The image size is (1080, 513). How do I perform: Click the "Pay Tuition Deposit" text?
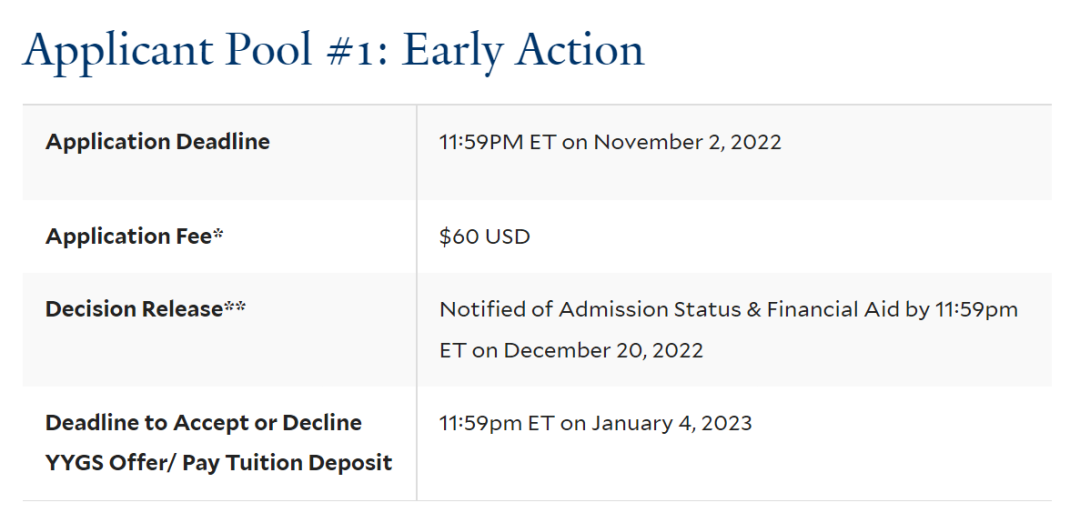click(287, 463)
